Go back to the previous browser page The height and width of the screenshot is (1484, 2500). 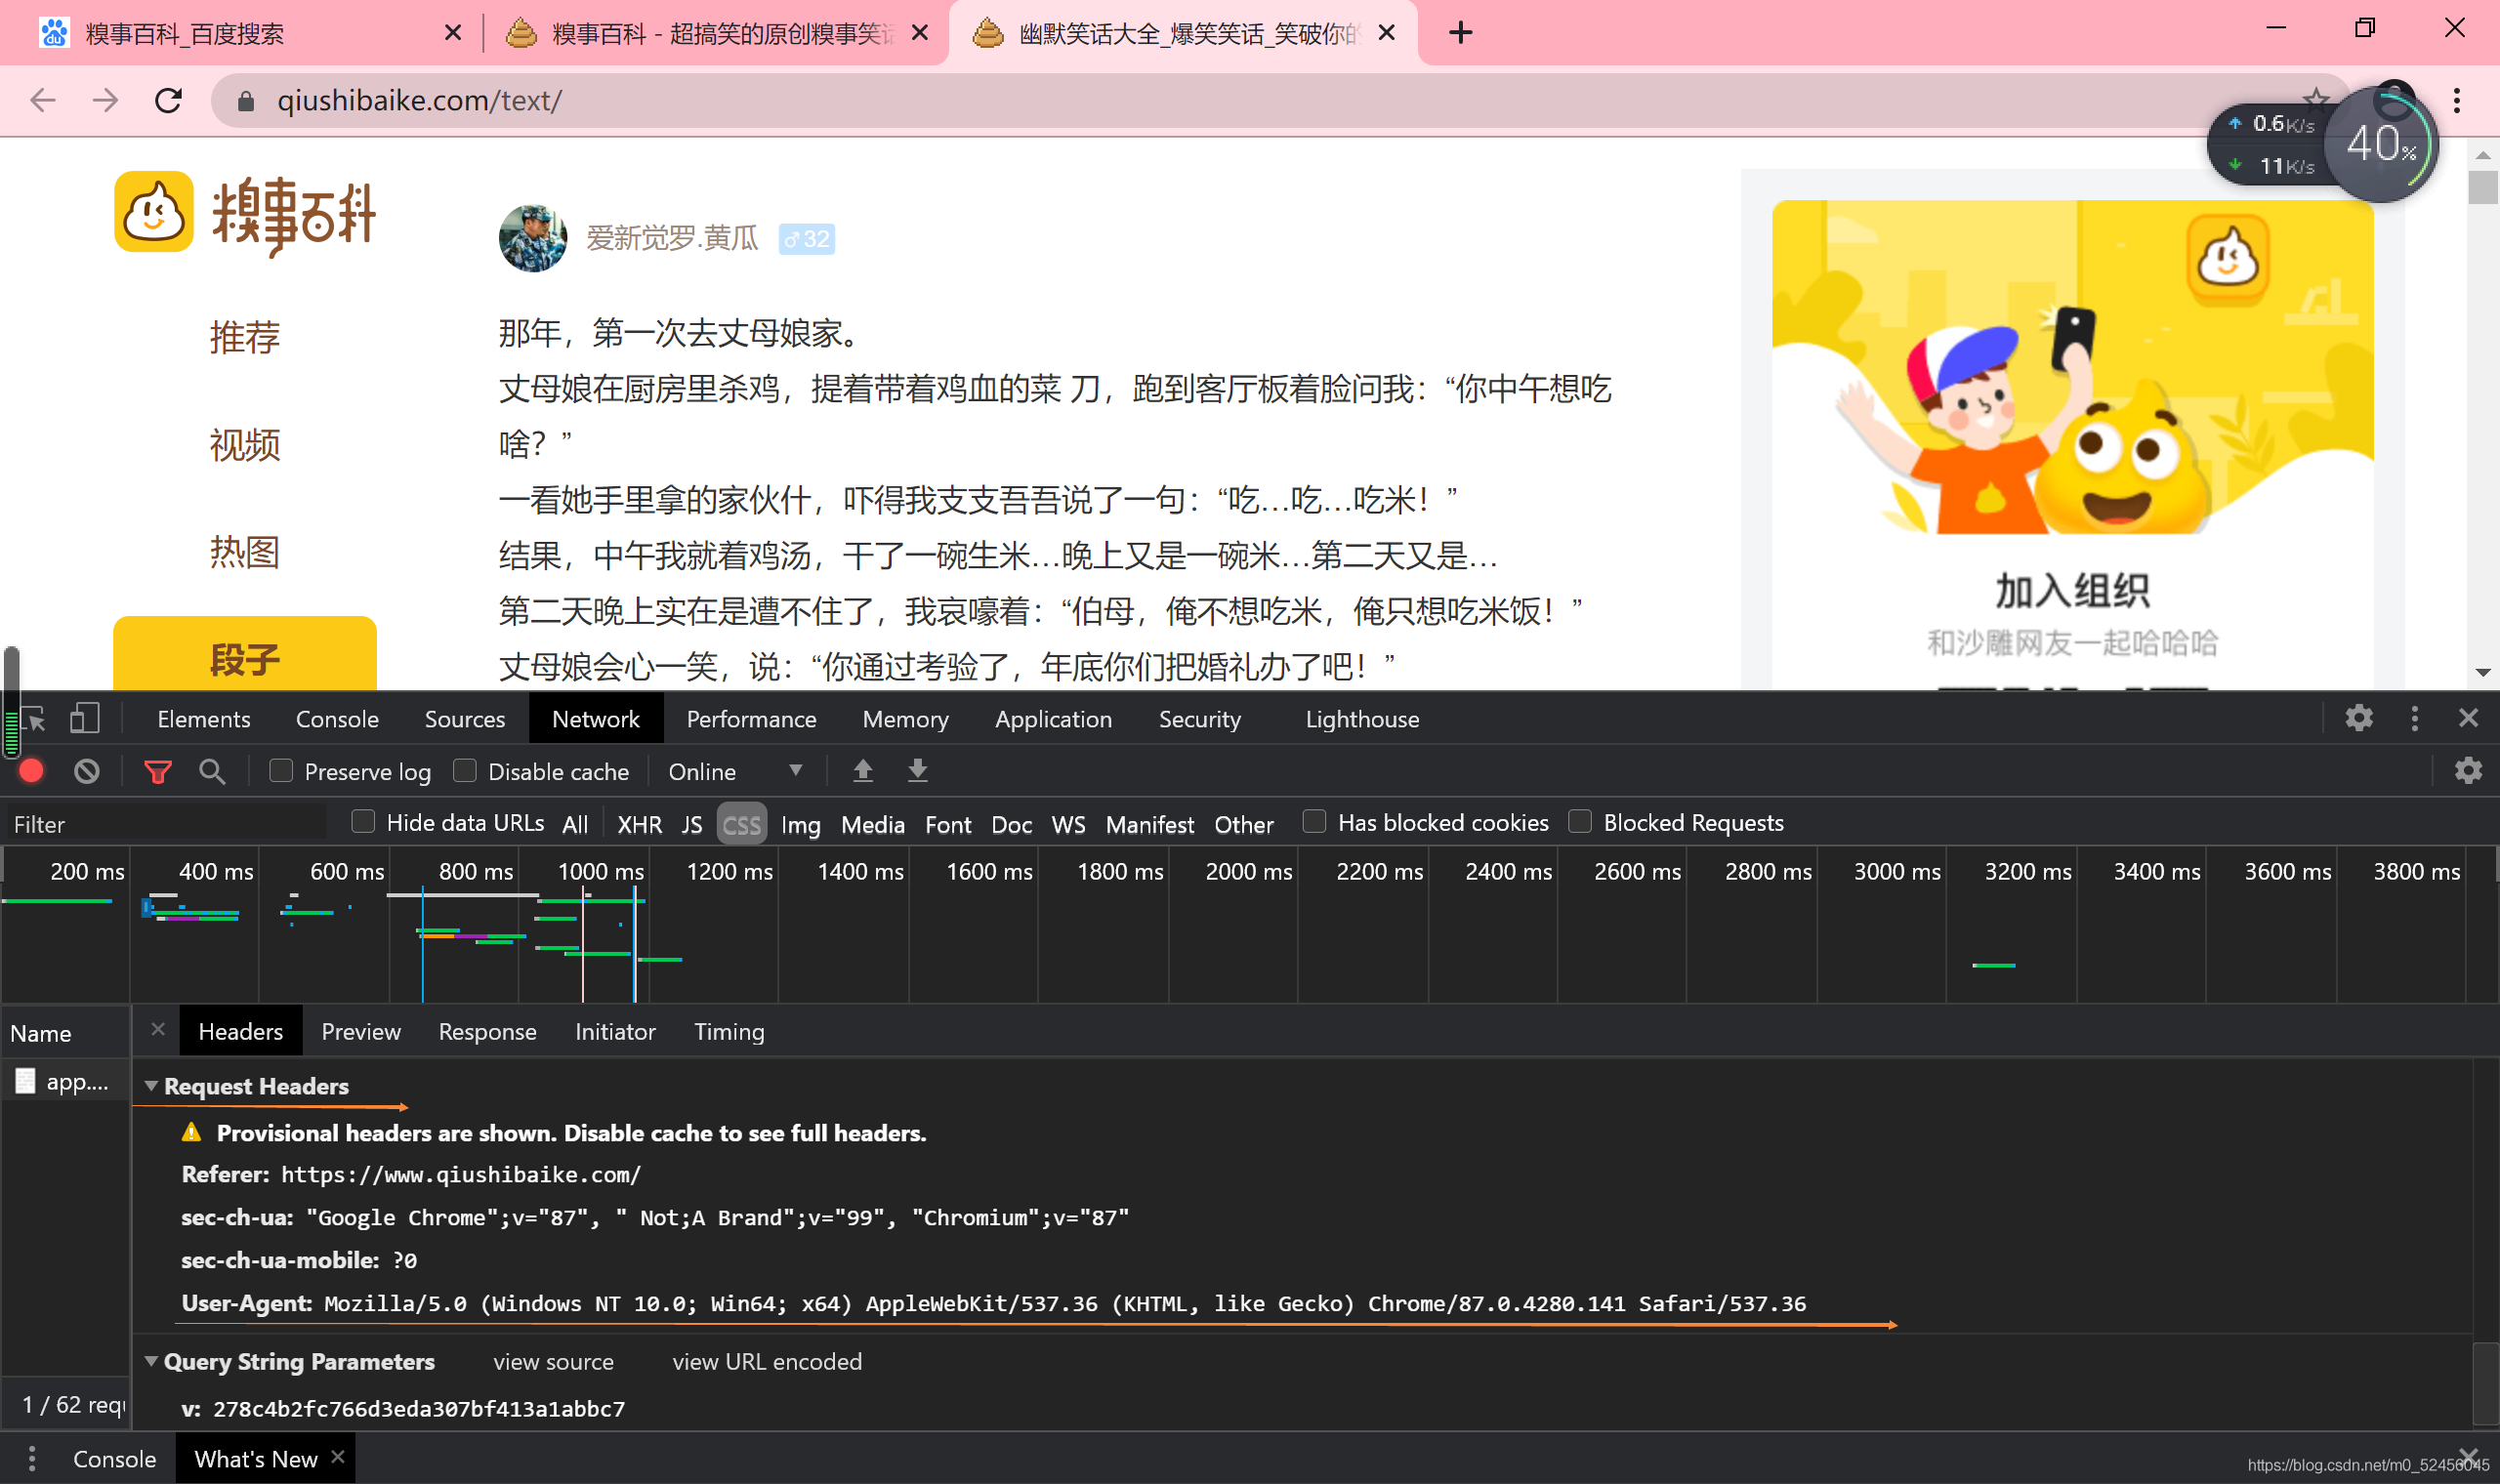pyautogui.click(x=43, y=100)
